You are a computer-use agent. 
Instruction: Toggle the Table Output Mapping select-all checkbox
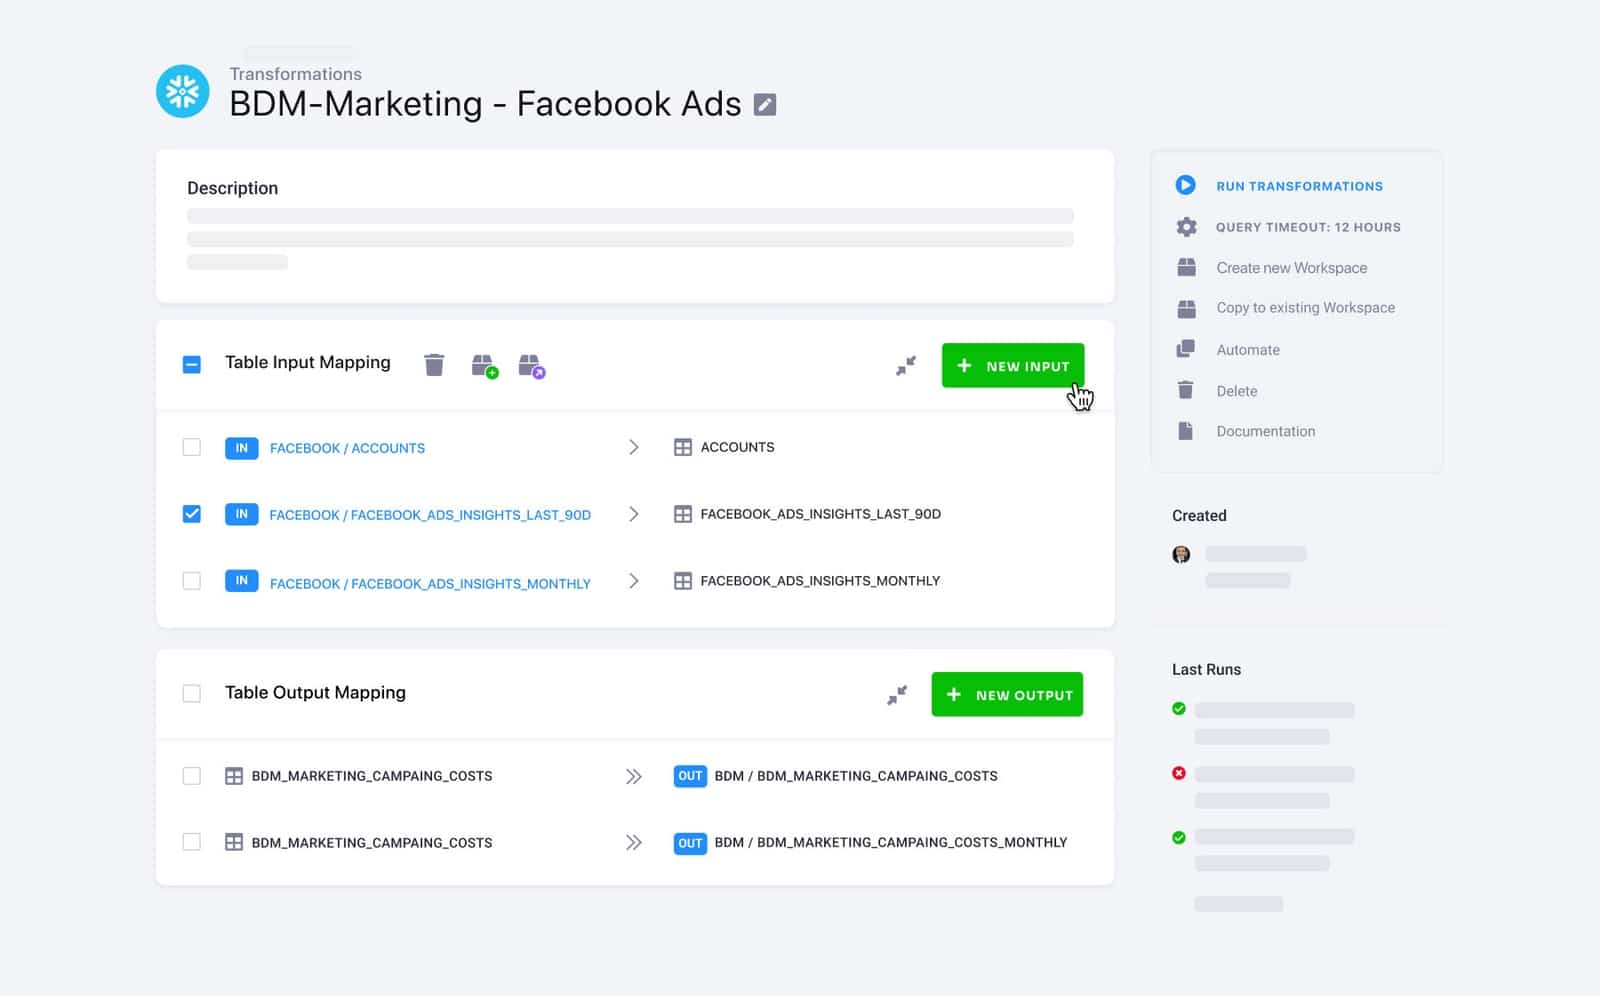pos(191,693)
